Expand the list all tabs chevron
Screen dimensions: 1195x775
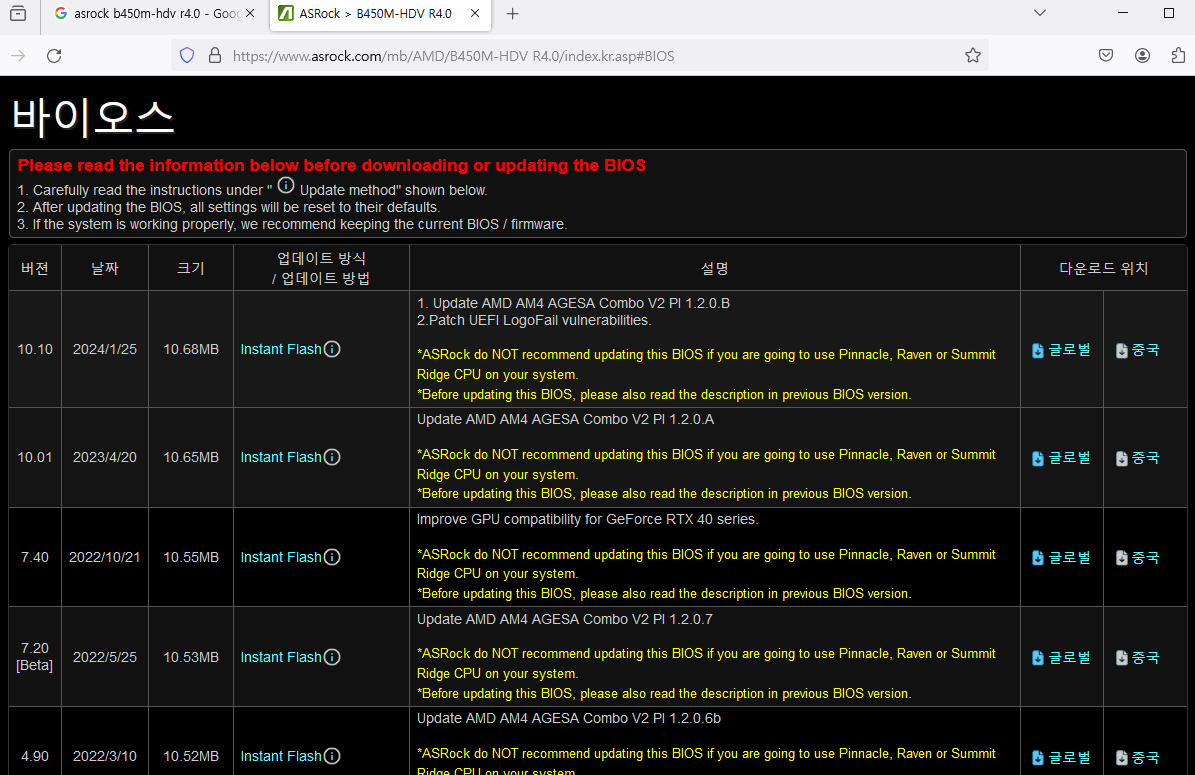tap(1040, 13)
